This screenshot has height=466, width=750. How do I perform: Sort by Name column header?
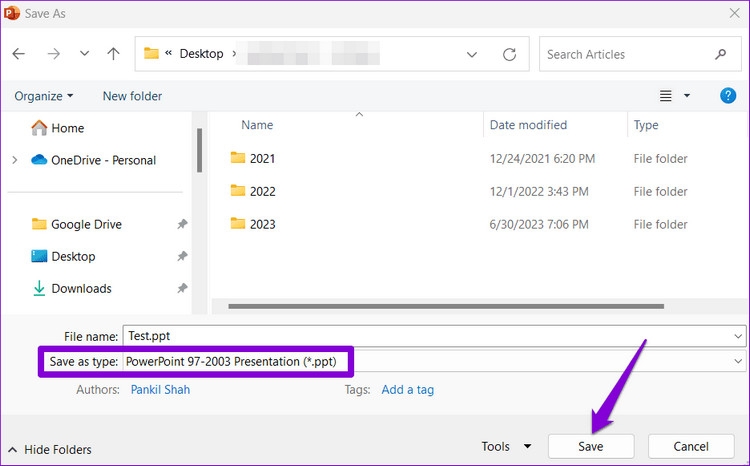(x=257, y=125)
